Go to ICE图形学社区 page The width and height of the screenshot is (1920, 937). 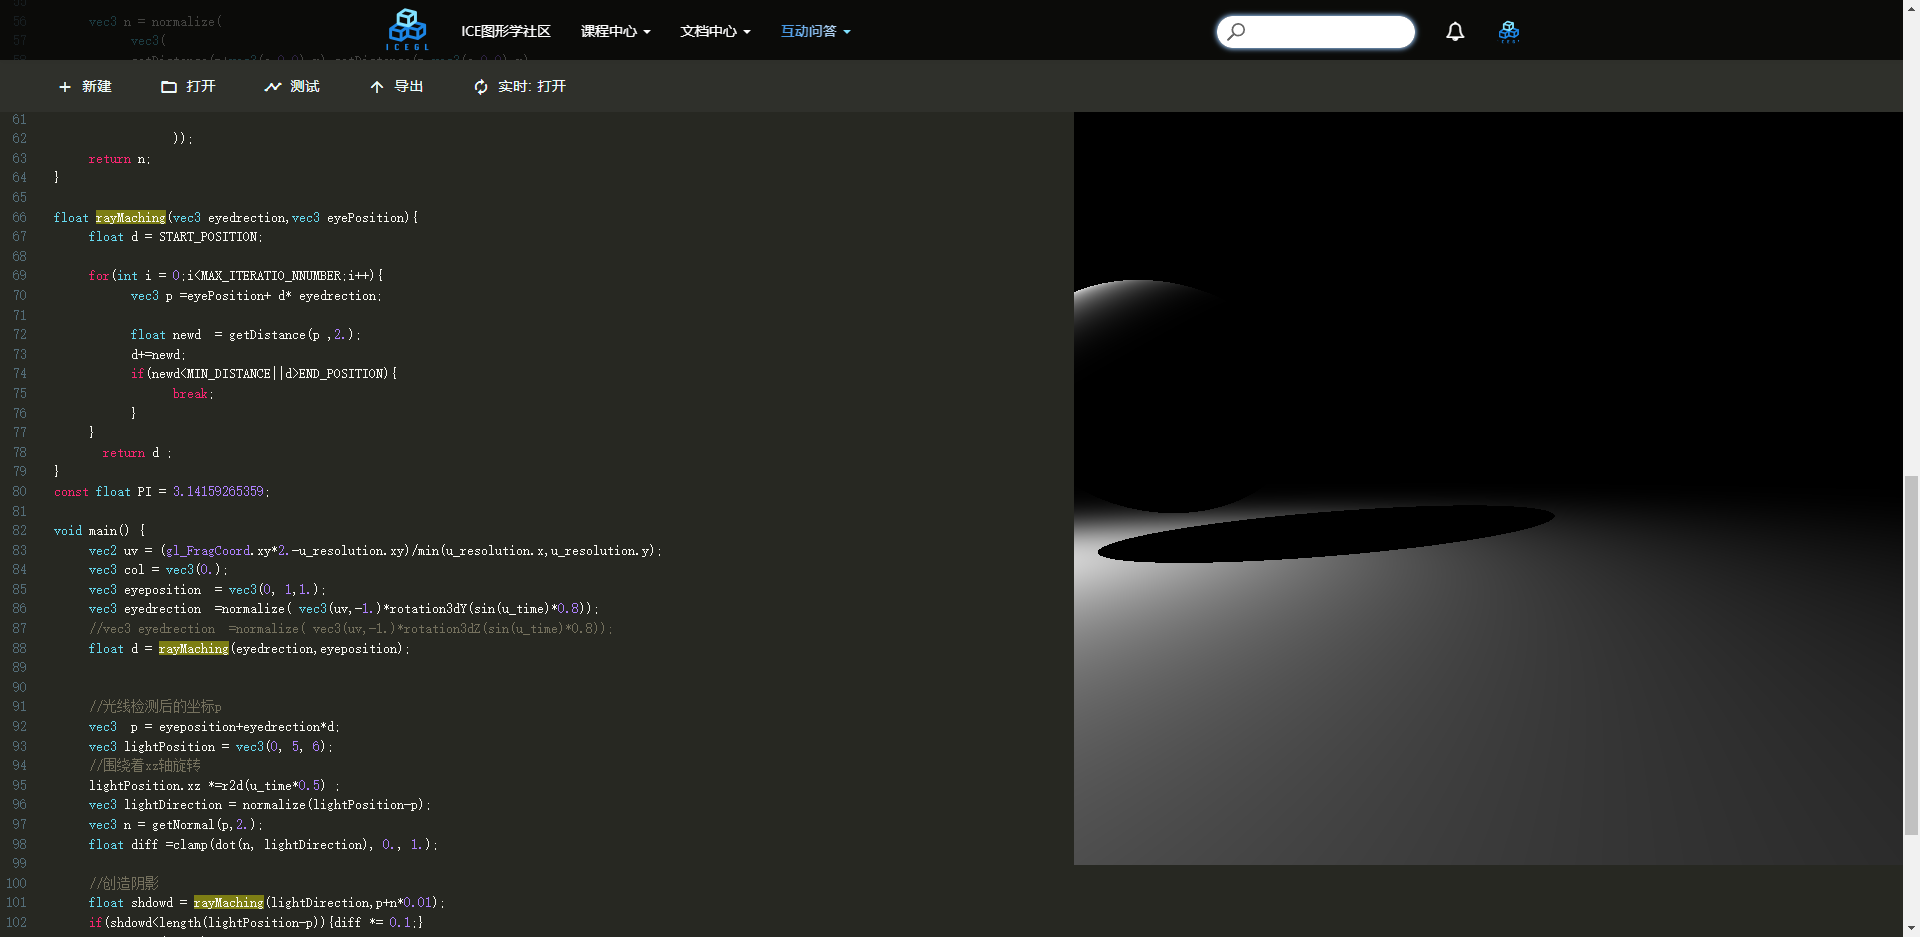pyautogui.click(x=506, y=32)
